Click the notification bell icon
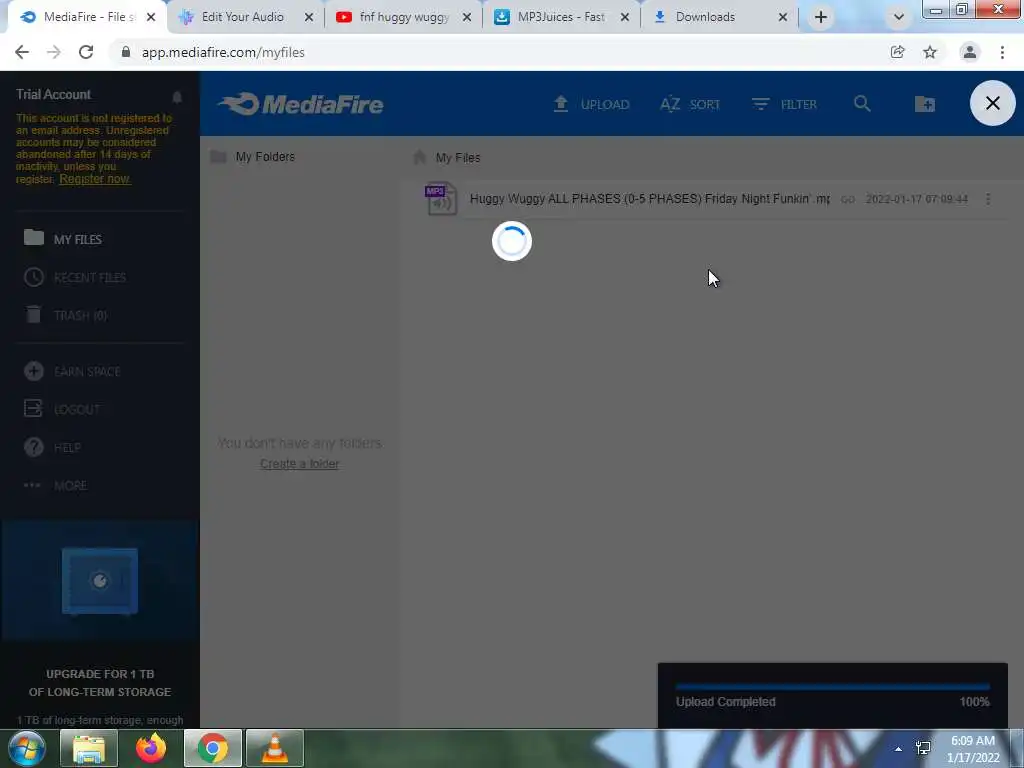This screenshot has width=1024, height=768. (x=177, y=97)
